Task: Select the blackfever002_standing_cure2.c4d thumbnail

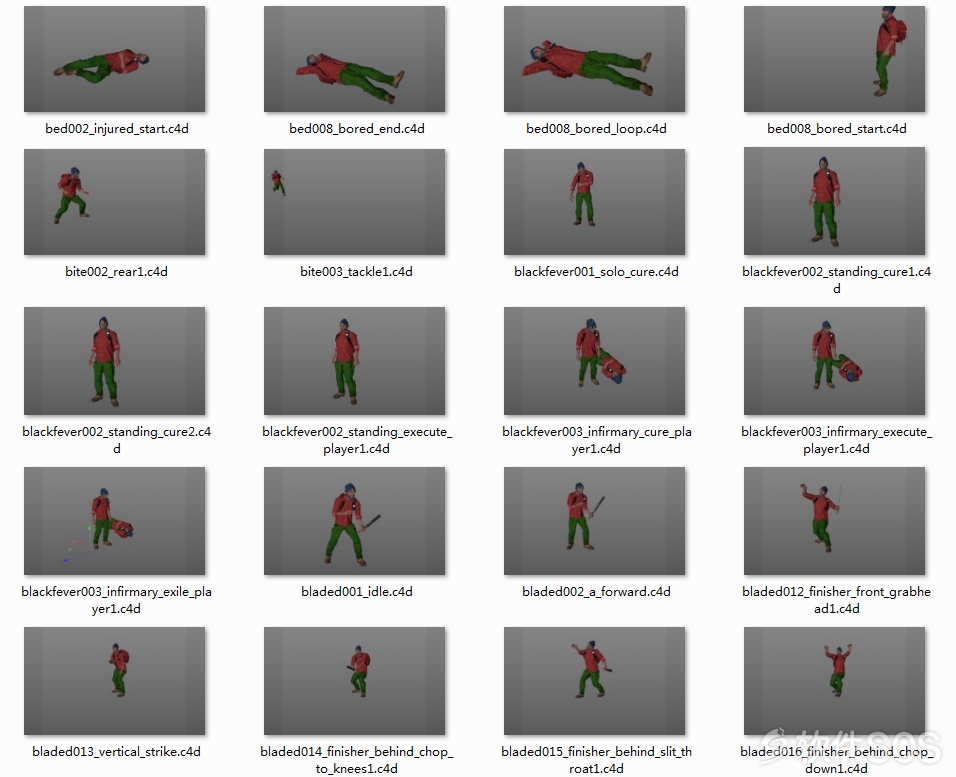Action: point(115,361)
